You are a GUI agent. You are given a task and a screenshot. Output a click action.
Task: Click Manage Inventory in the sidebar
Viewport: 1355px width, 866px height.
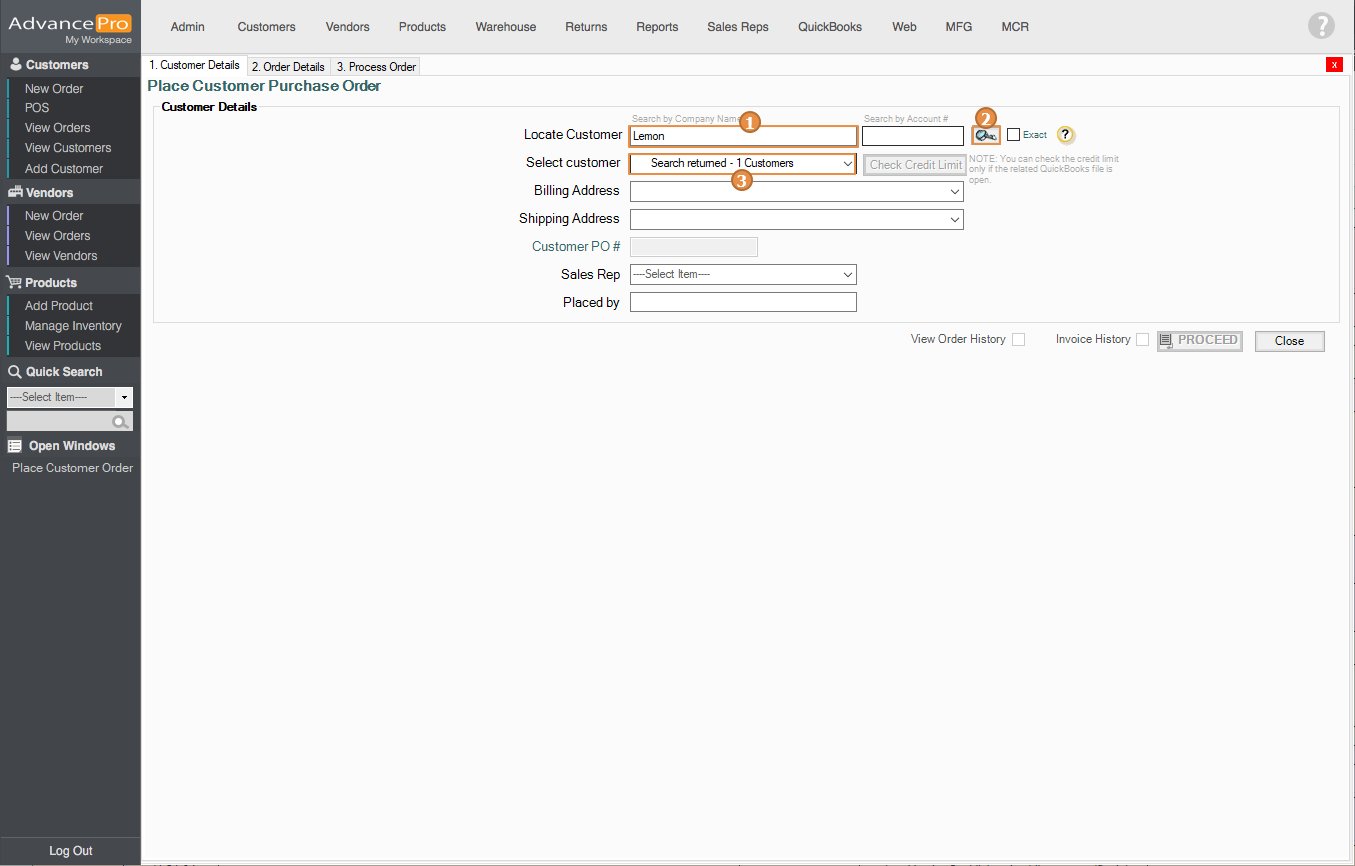click(x=73, y=326)
